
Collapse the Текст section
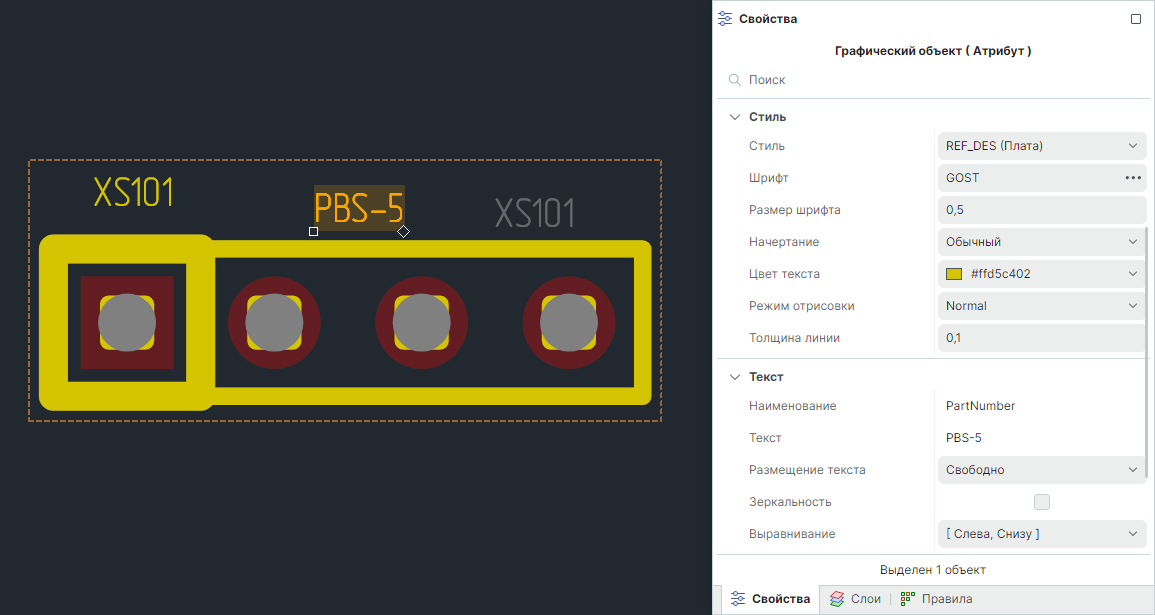(734, 377)
